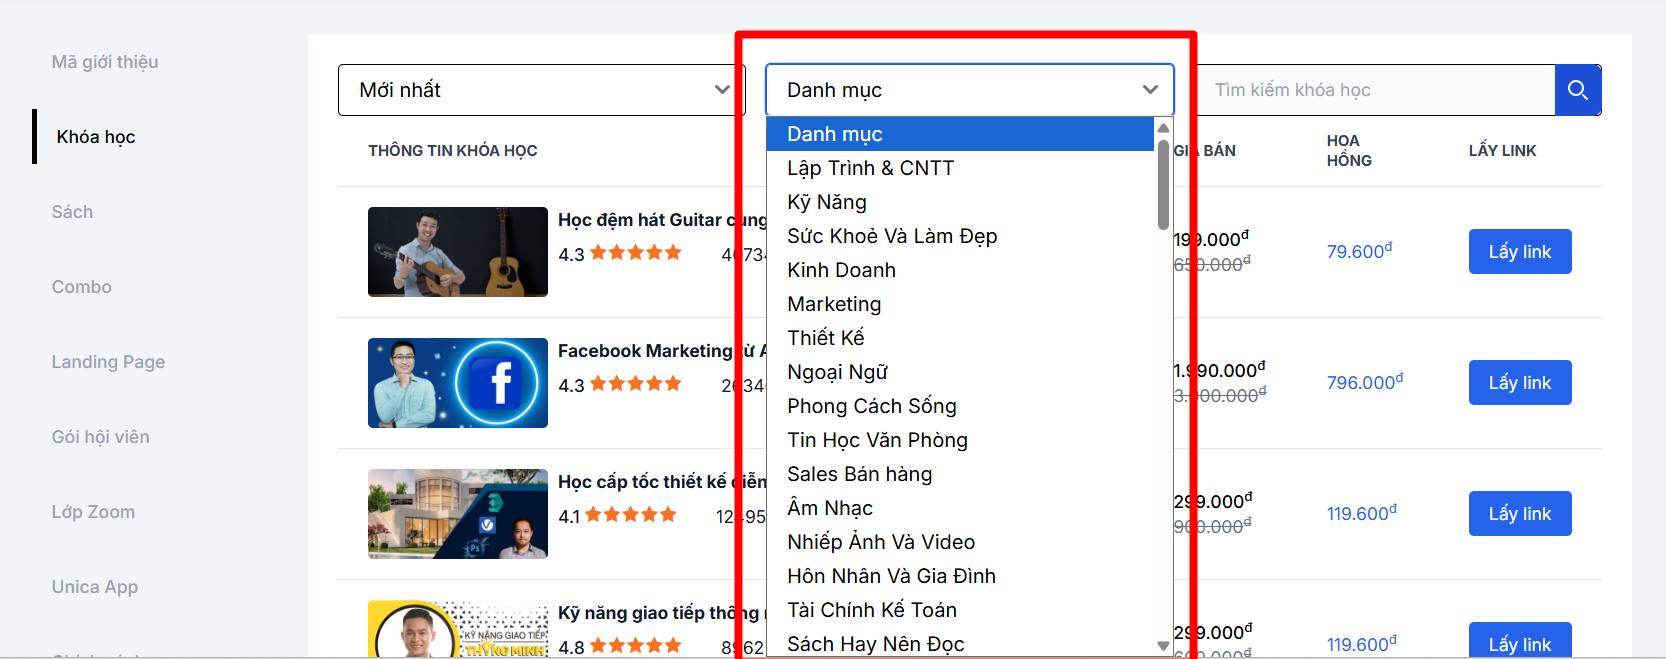
Task: Open Mã giới thiệu in the sidebar
Action: 105,62
